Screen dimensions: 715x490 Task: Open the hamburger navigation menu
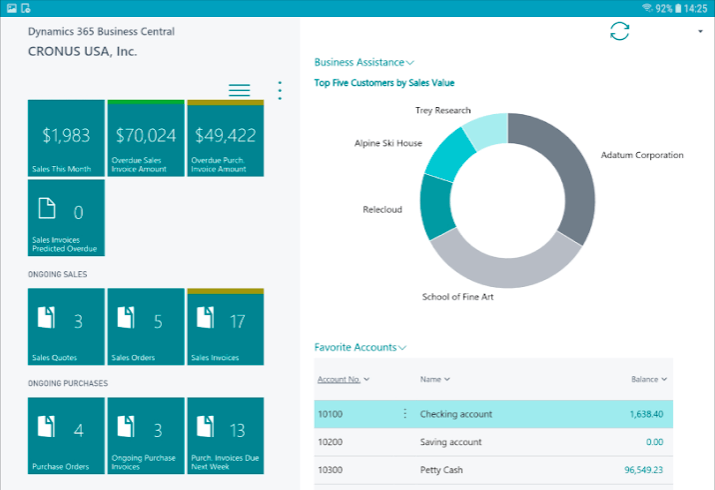point(239,90)
